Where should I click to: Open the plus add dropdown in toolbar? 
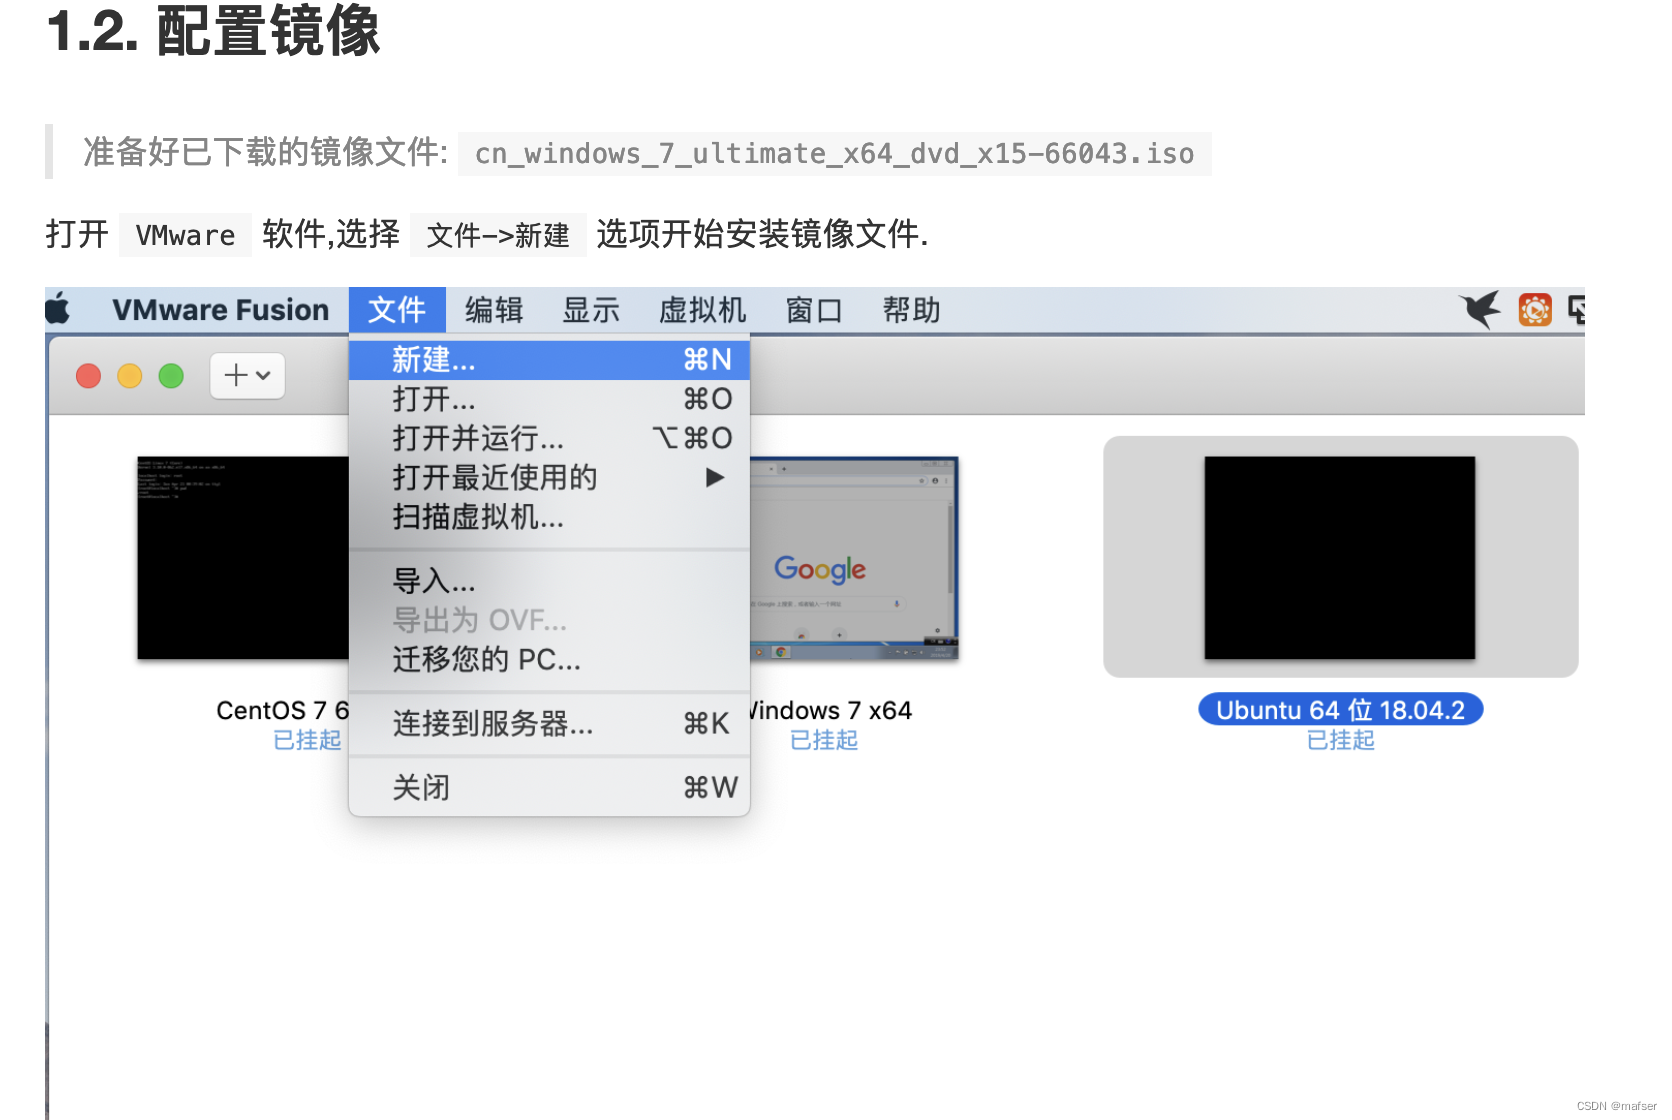(247, 376)
